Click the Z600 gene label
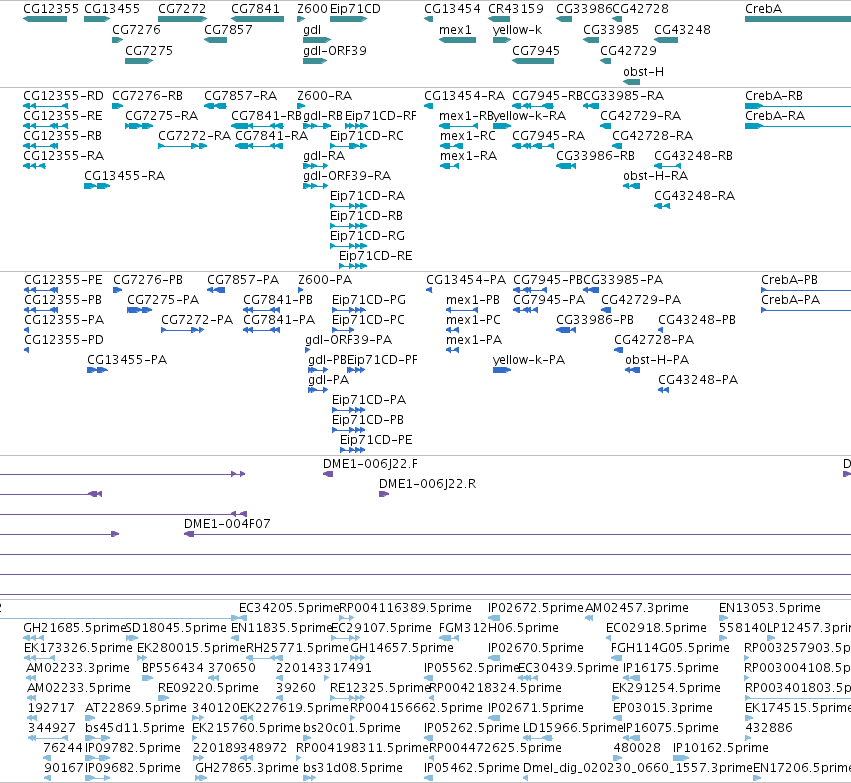Image resolution: width=851 pixels, height=783 pixels. click(x=313, y=9)
